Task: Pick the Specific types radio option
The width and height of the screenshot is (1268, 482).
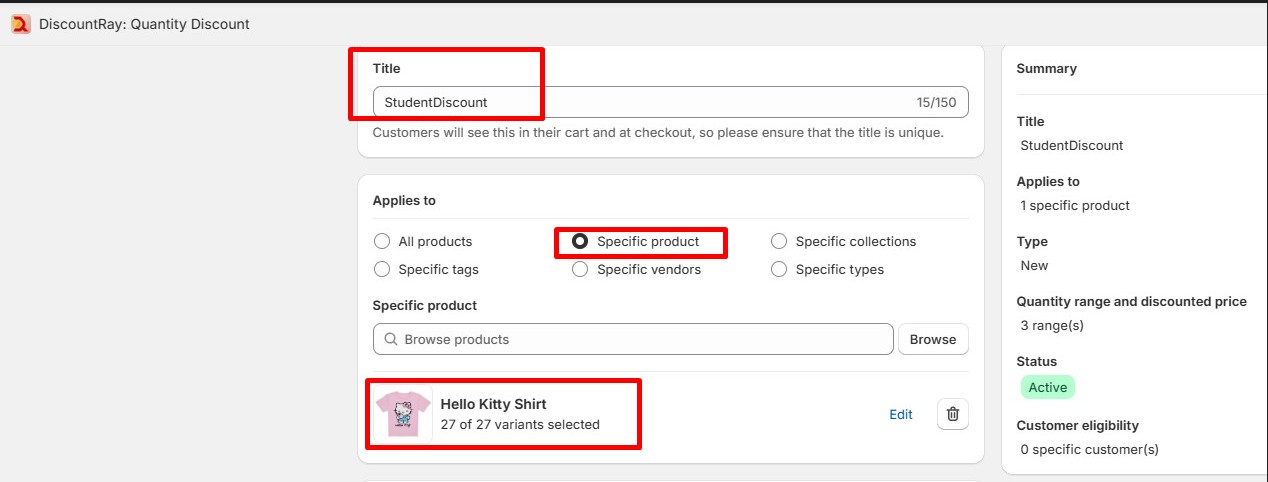Action: tap(779, 269)
